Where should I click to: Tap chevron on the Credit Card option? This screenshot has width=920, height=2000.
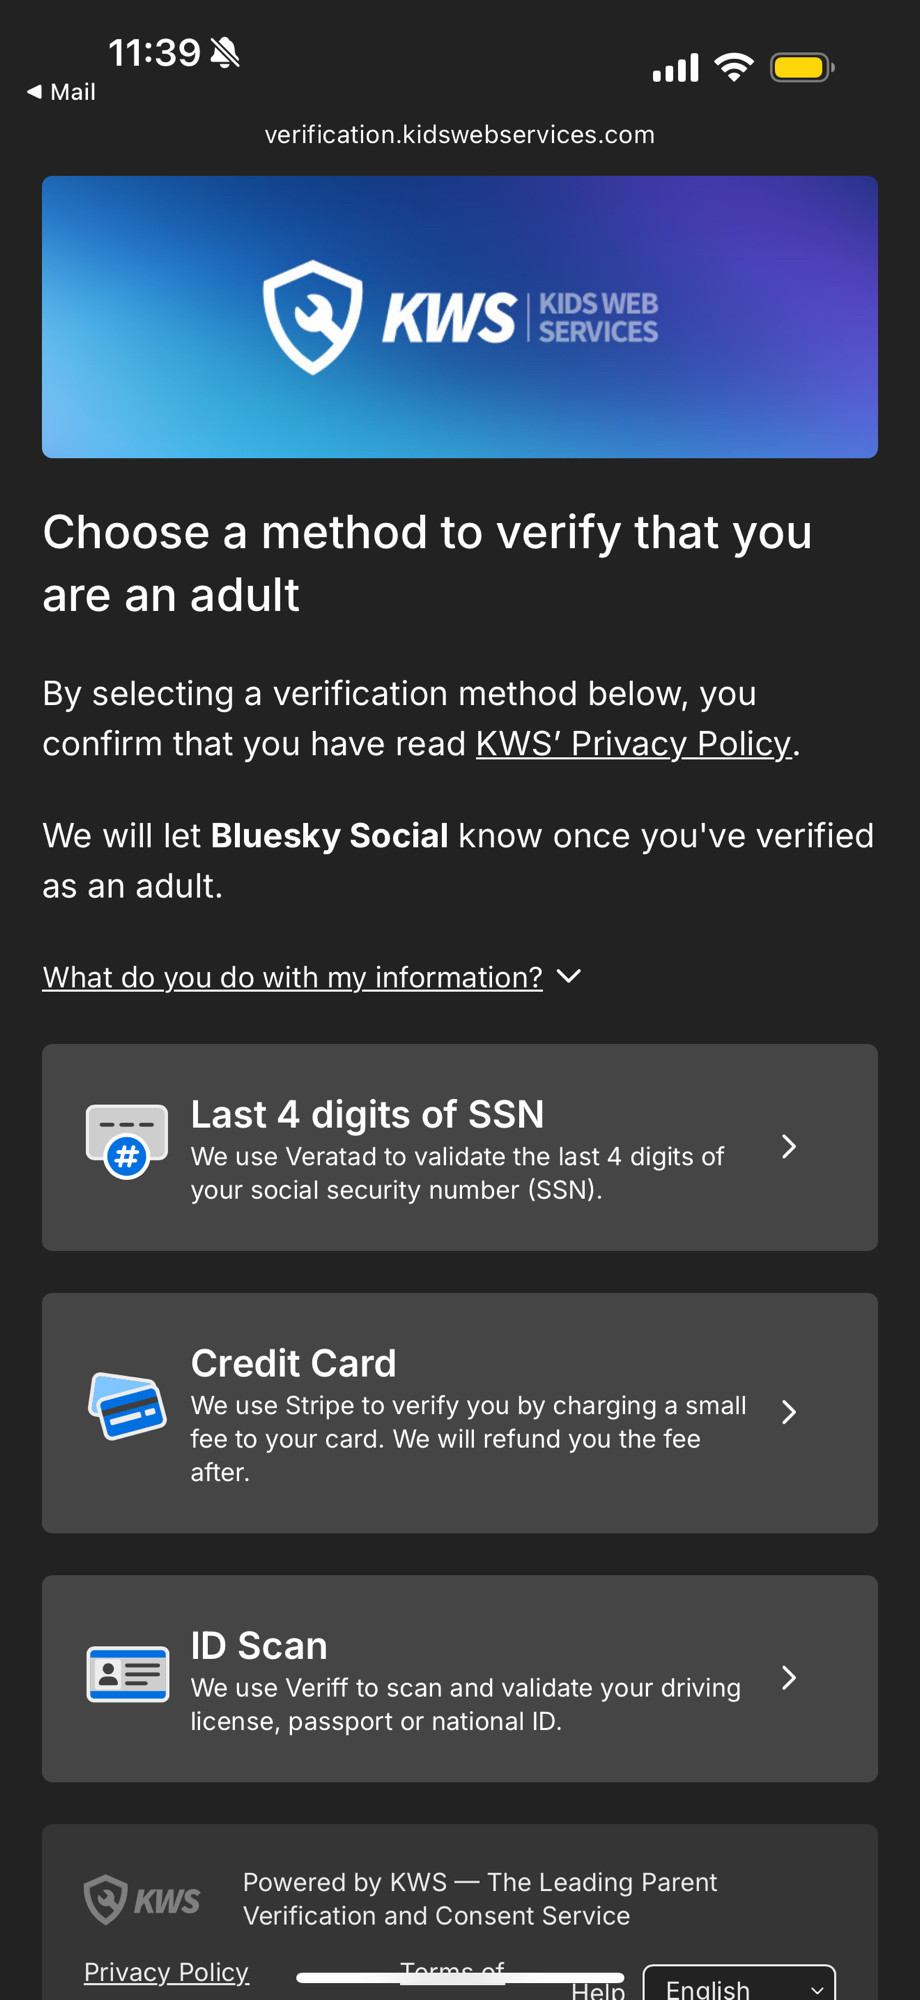coord(789,1412)
